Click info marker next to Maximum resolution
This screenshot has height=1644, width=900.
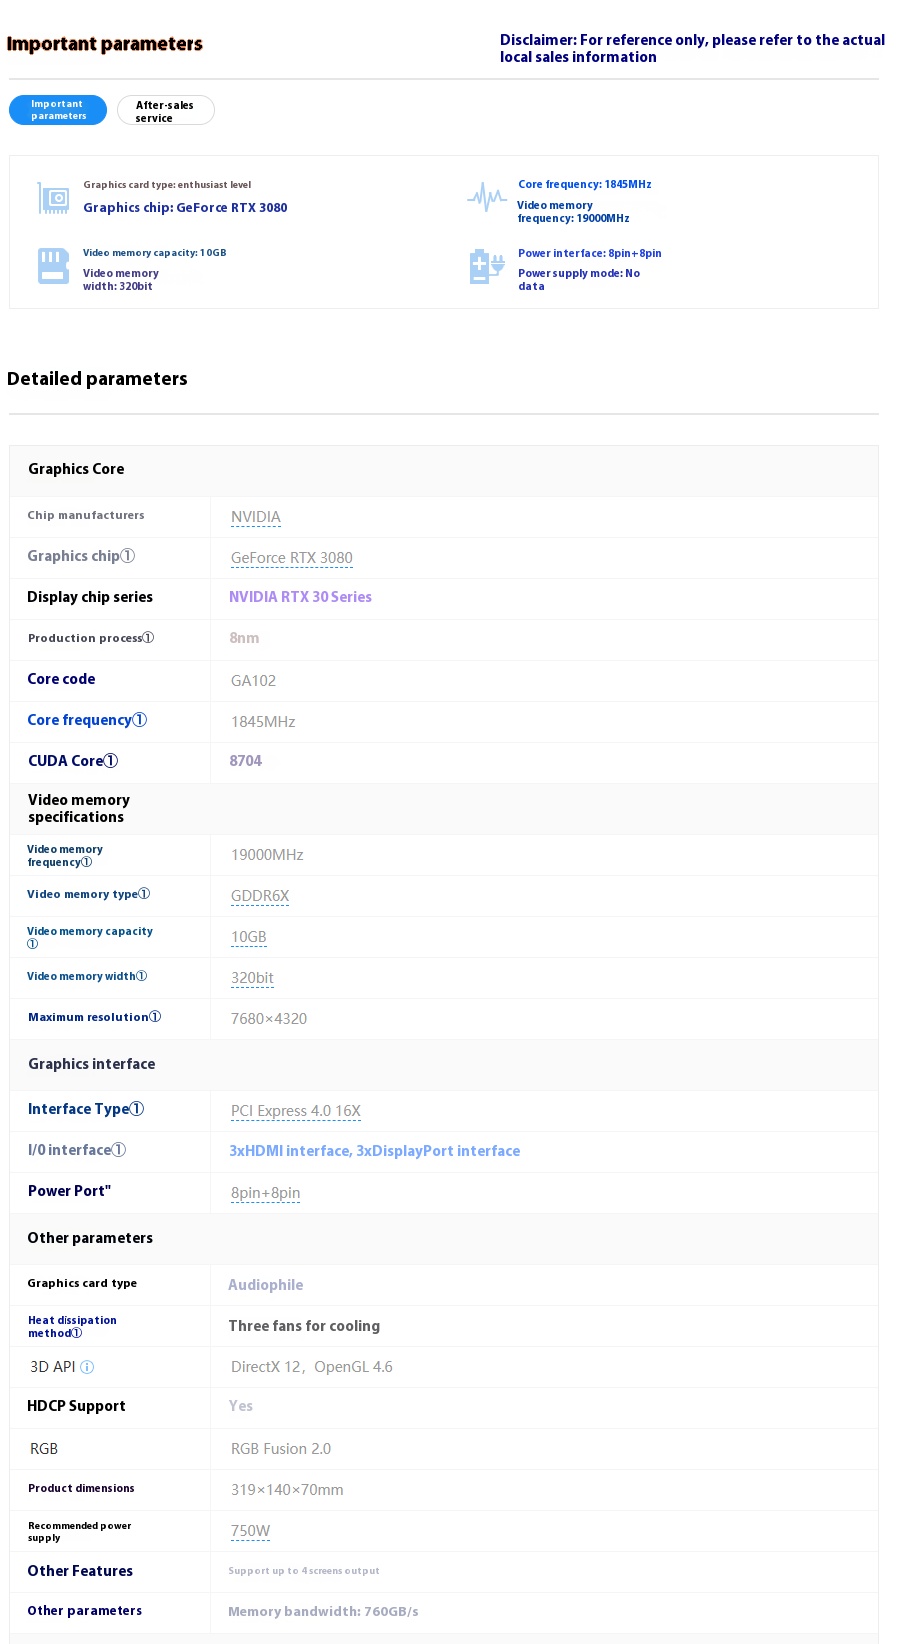(x=155, y=1017)
